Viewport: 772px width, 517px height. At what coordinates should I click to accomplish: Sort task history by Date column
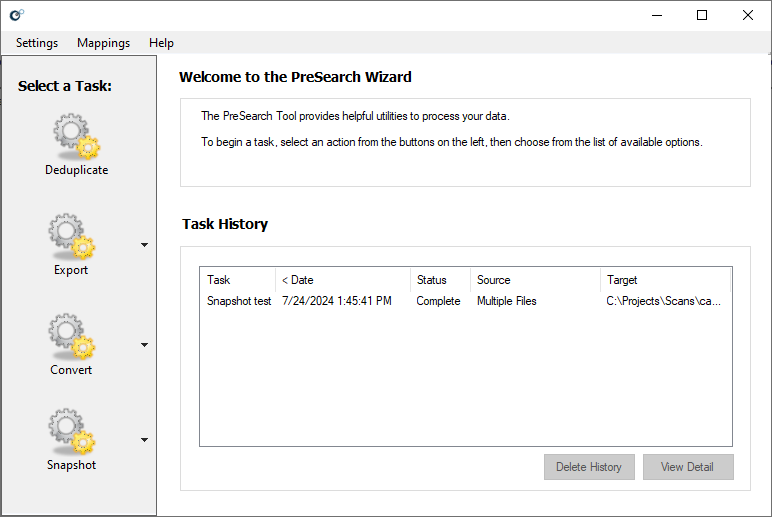click(x=342, y=280)
